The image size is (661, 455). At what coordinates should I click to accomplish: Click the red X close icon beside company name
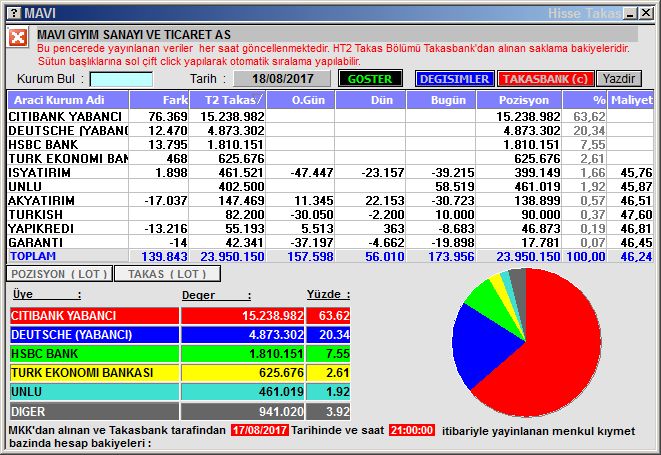pyautogui.click(x=18, y=38)
